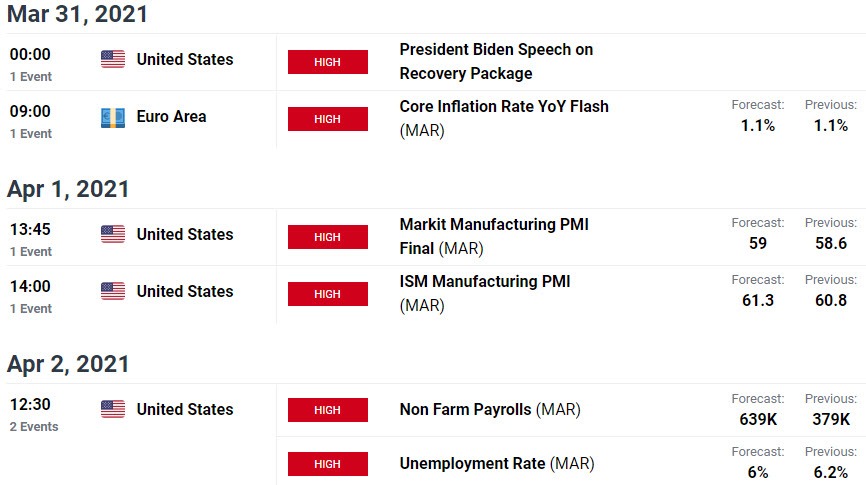Screen dimensions: 866x485
Task: Expand the 12:30 '2 Events' group
Action: coord(34,426)
